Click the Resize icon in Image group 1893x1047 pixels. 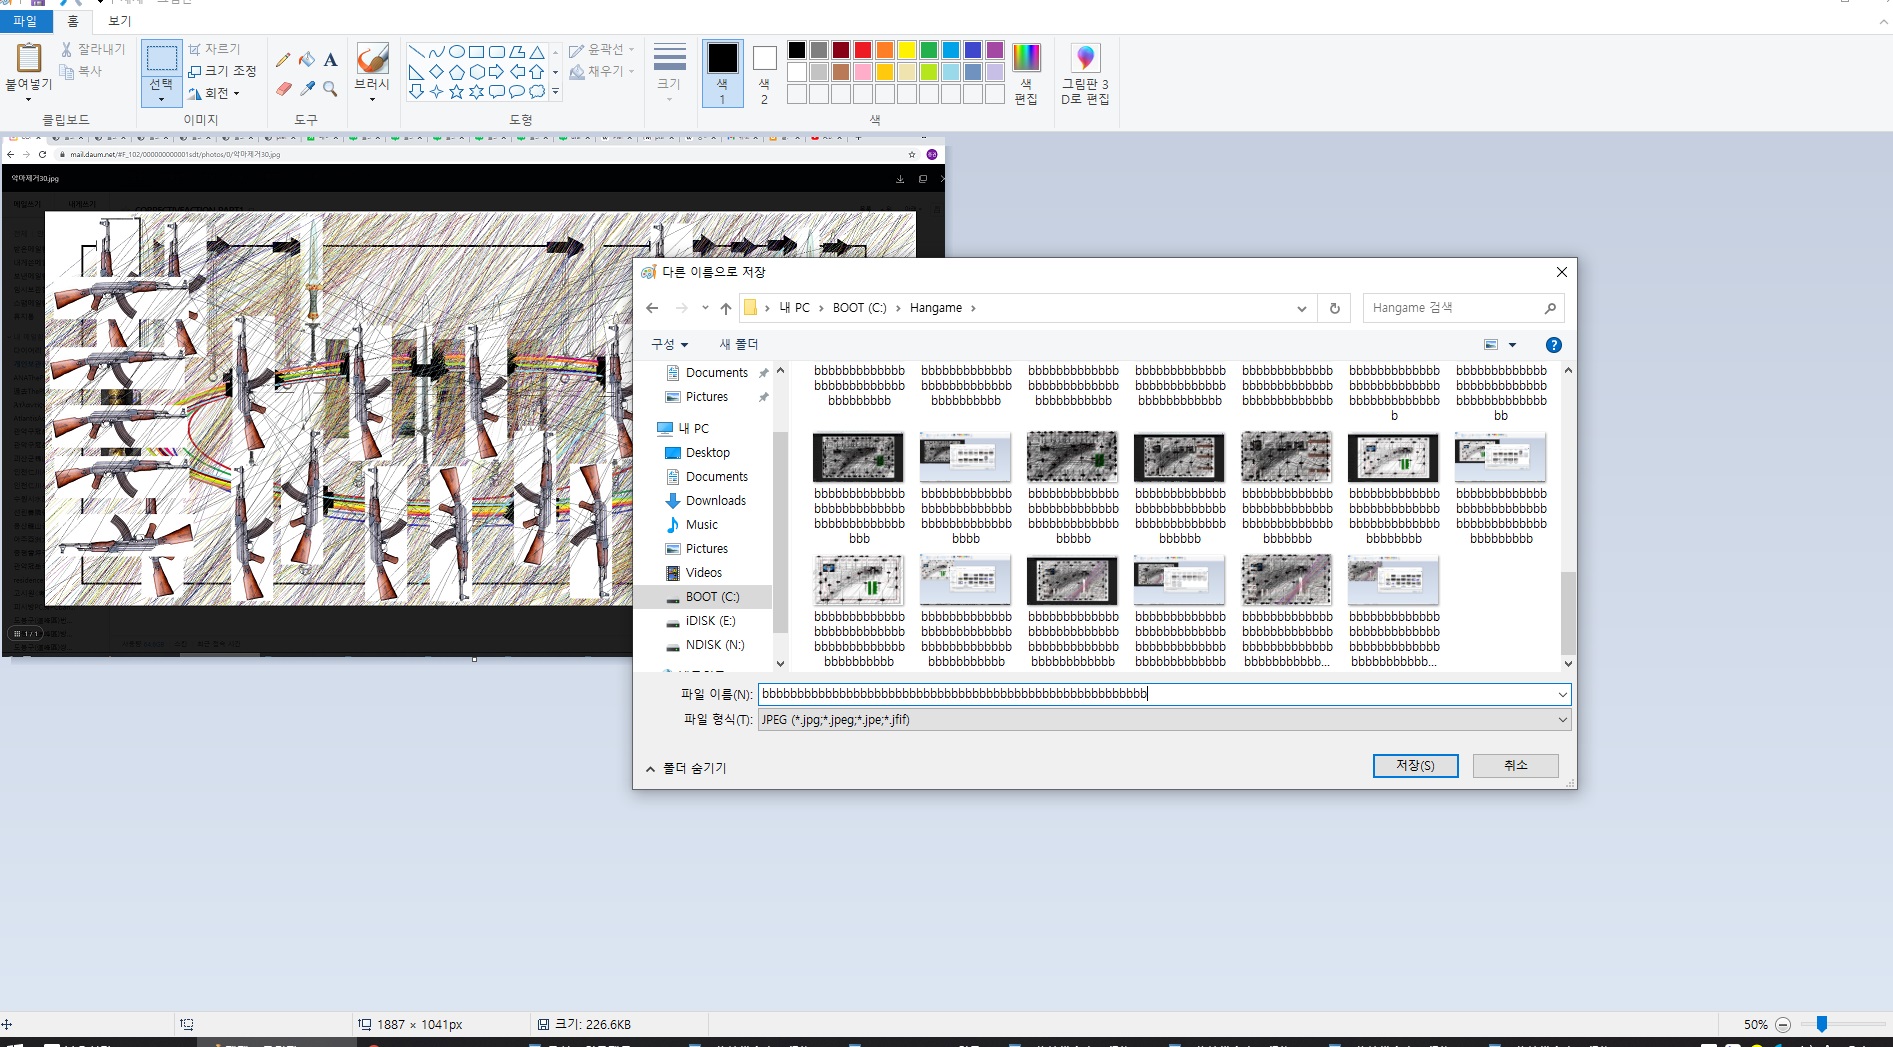coord(195,71)
